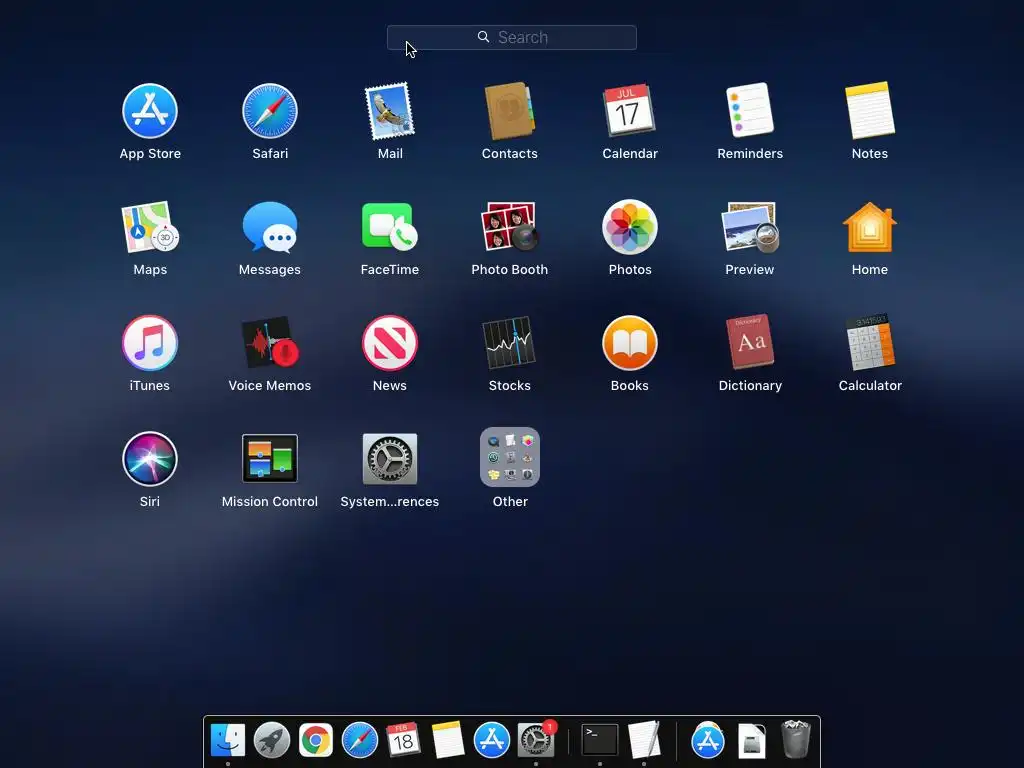1024x768 pixels.
Task: Launch the Reminders app
Action: (x=750, y=110)
